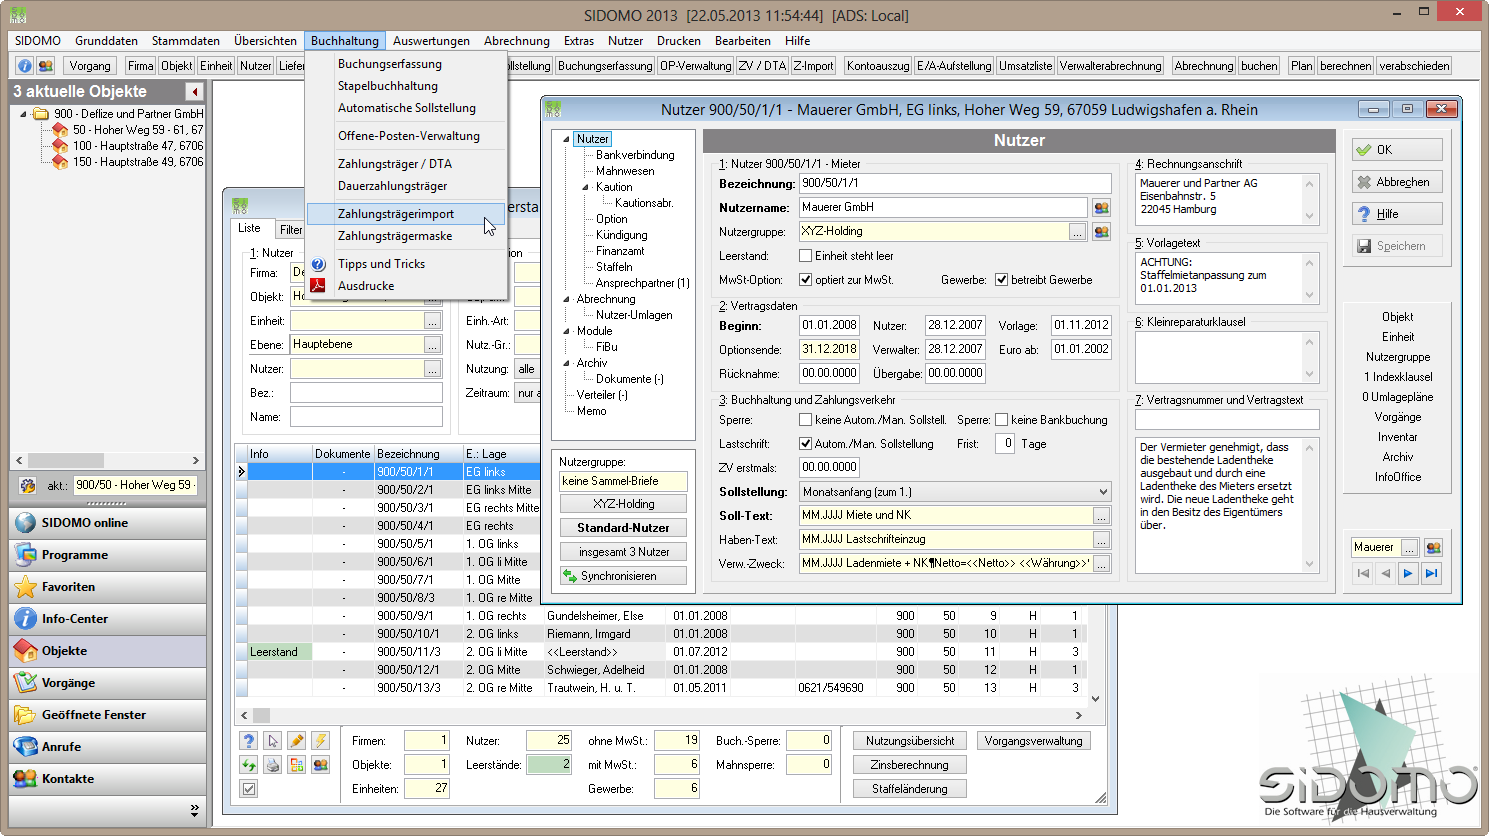Click OK button in Nutzer dialog
This screenshot has height=836, width=1489.
point(1397,150)
